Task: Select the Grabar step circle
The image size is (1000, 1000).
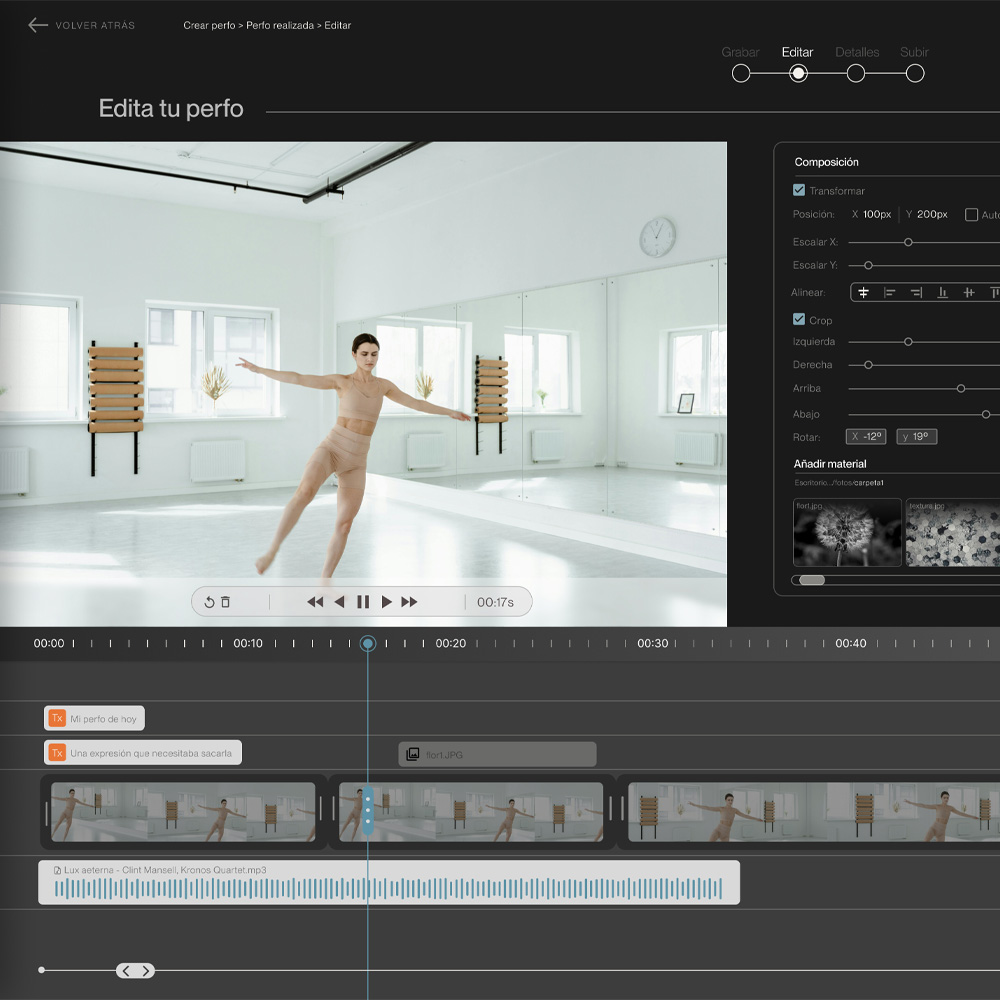Action: (x=741, y=73)
